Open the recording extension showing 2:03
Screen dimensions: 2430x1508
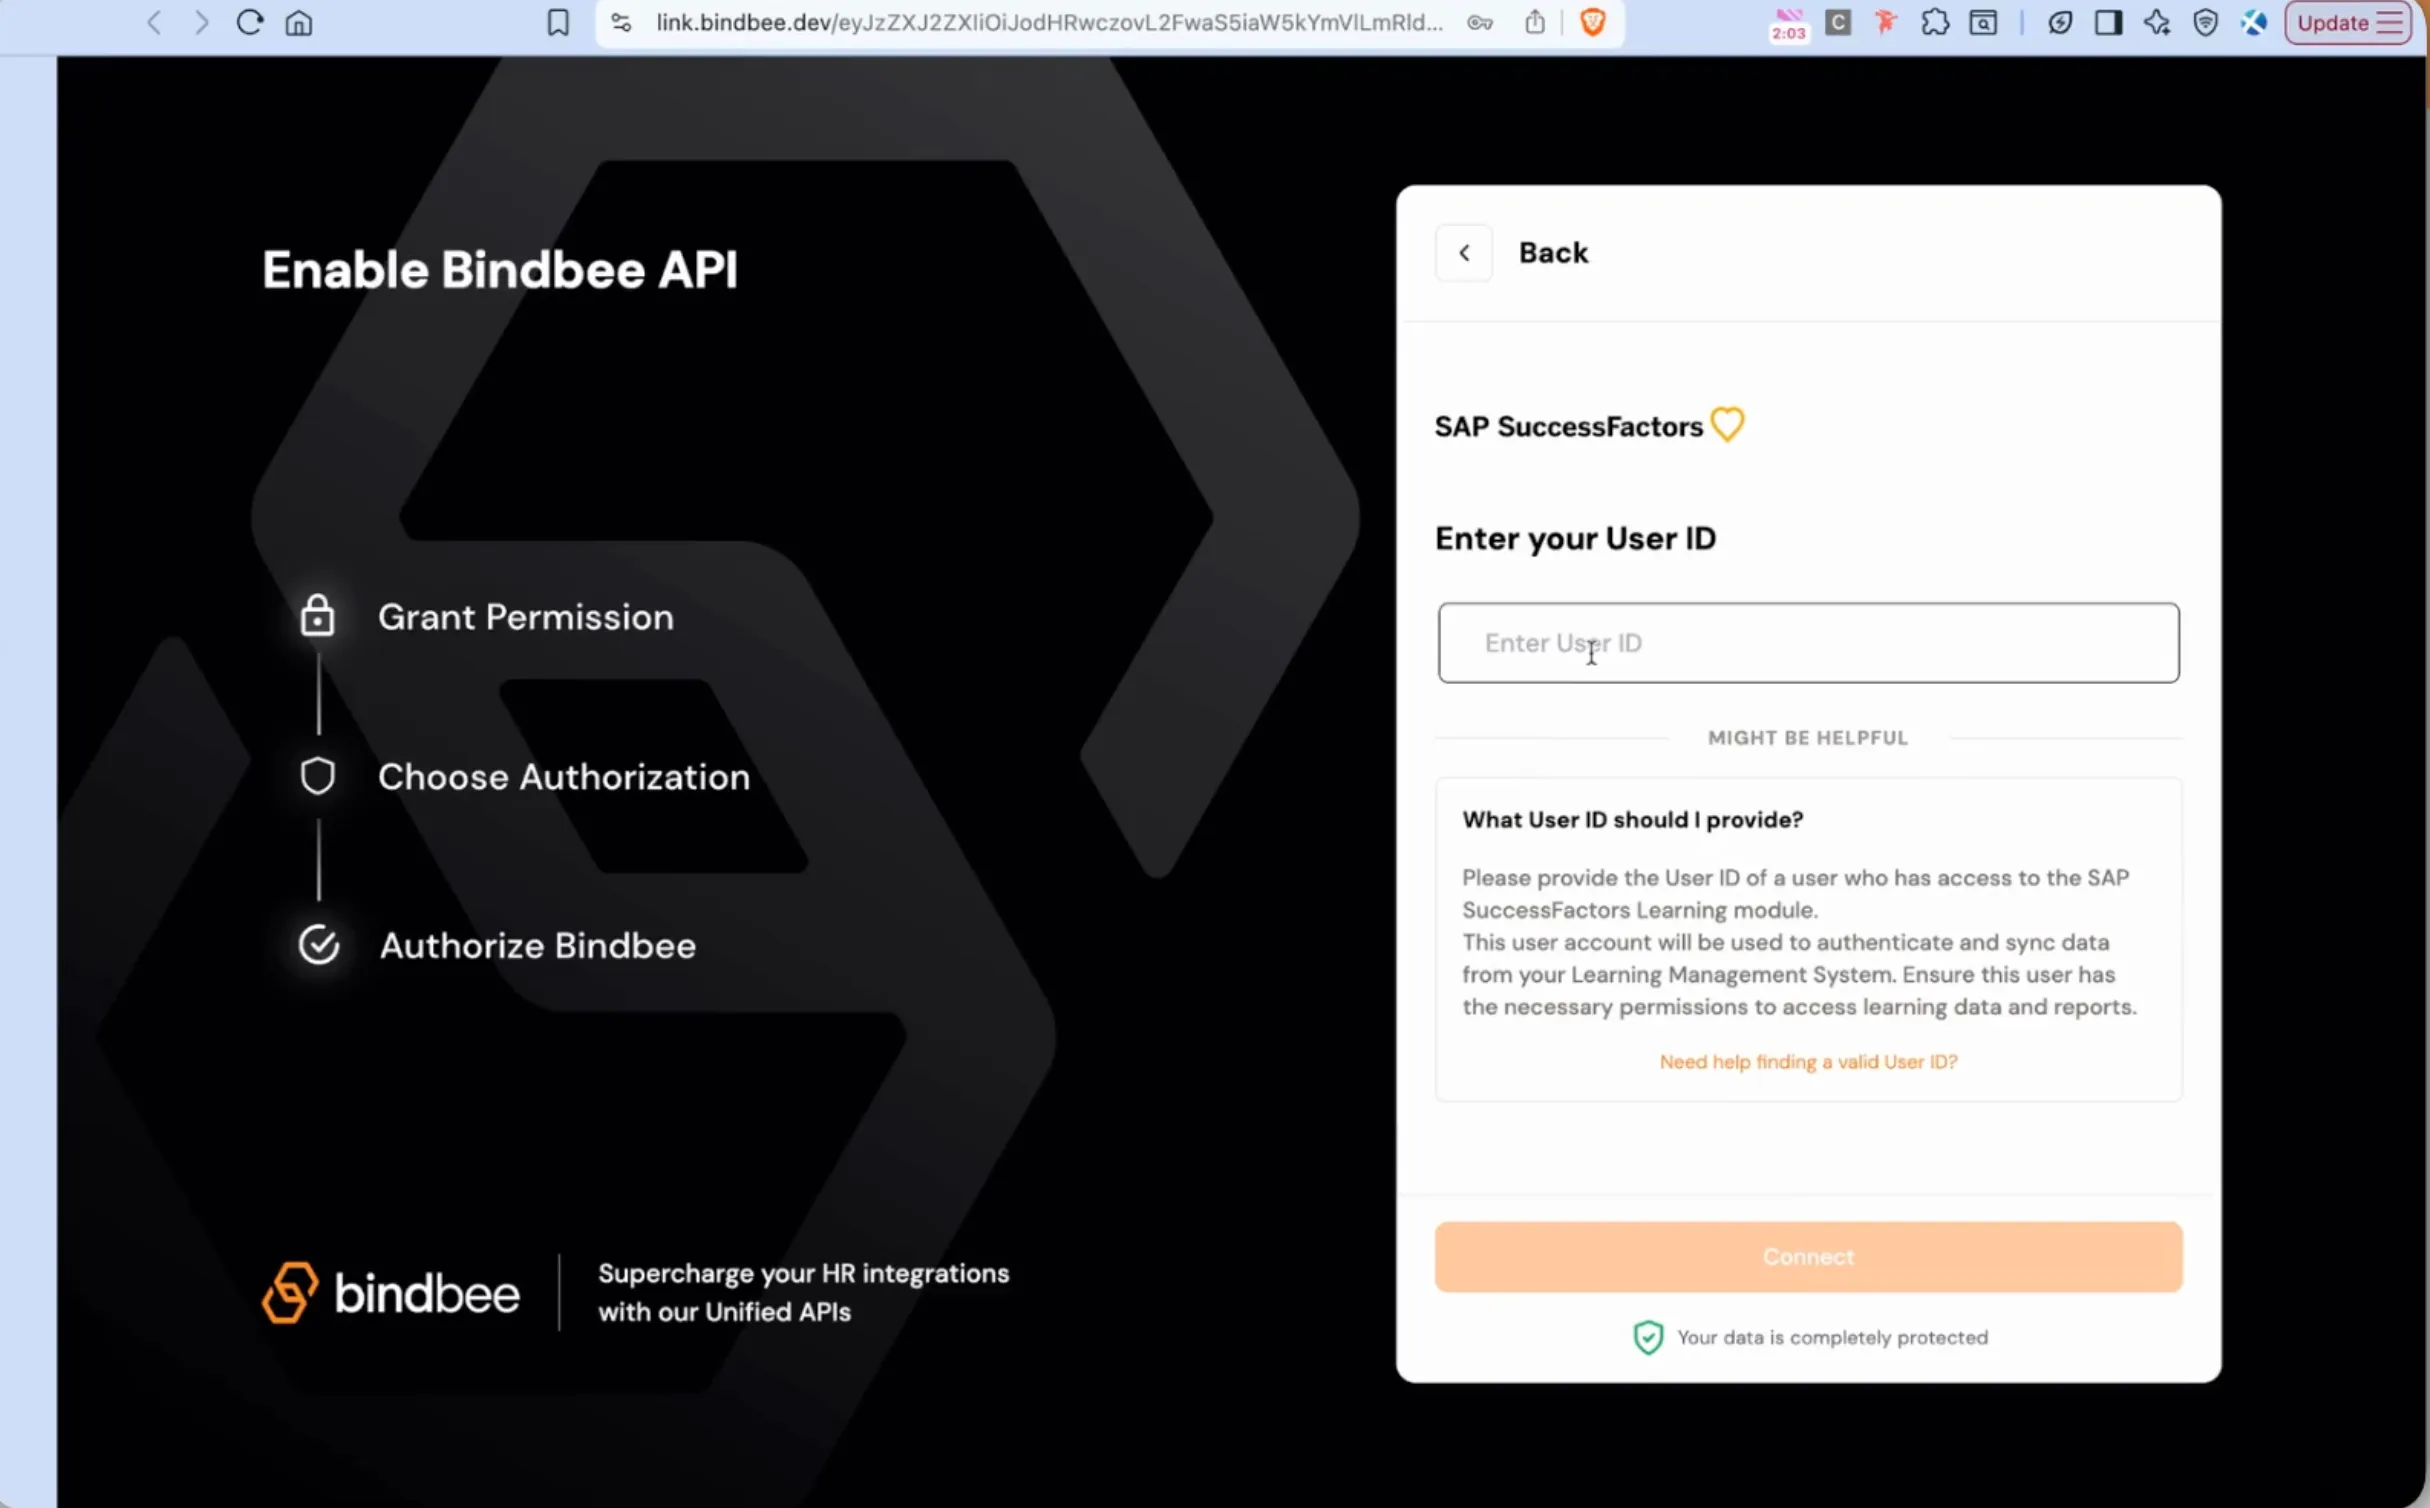[1788, 24]
